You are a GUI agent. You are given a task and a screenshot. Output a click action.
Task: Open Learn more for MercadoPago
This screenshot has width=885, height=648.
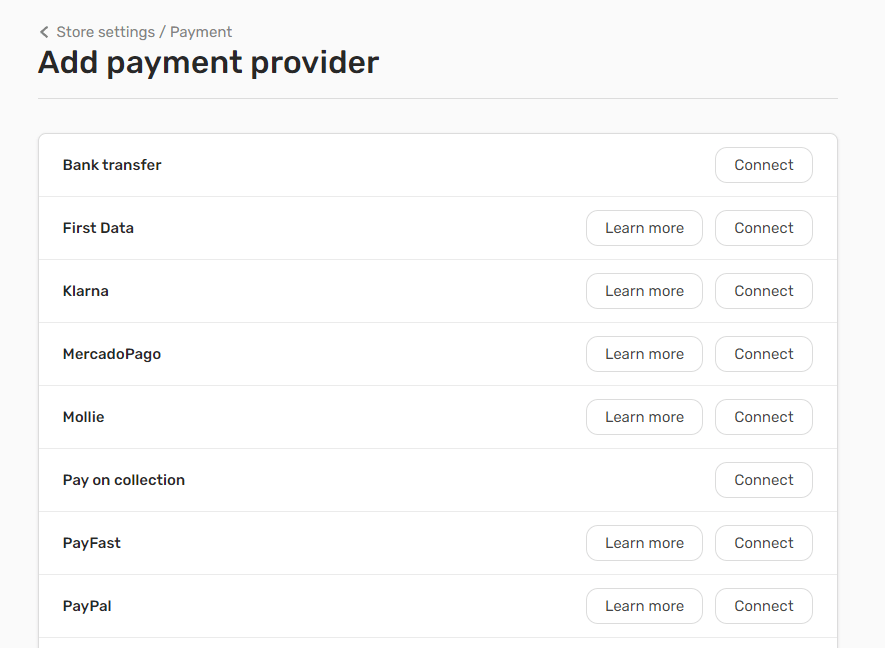[x=644, y=353]
